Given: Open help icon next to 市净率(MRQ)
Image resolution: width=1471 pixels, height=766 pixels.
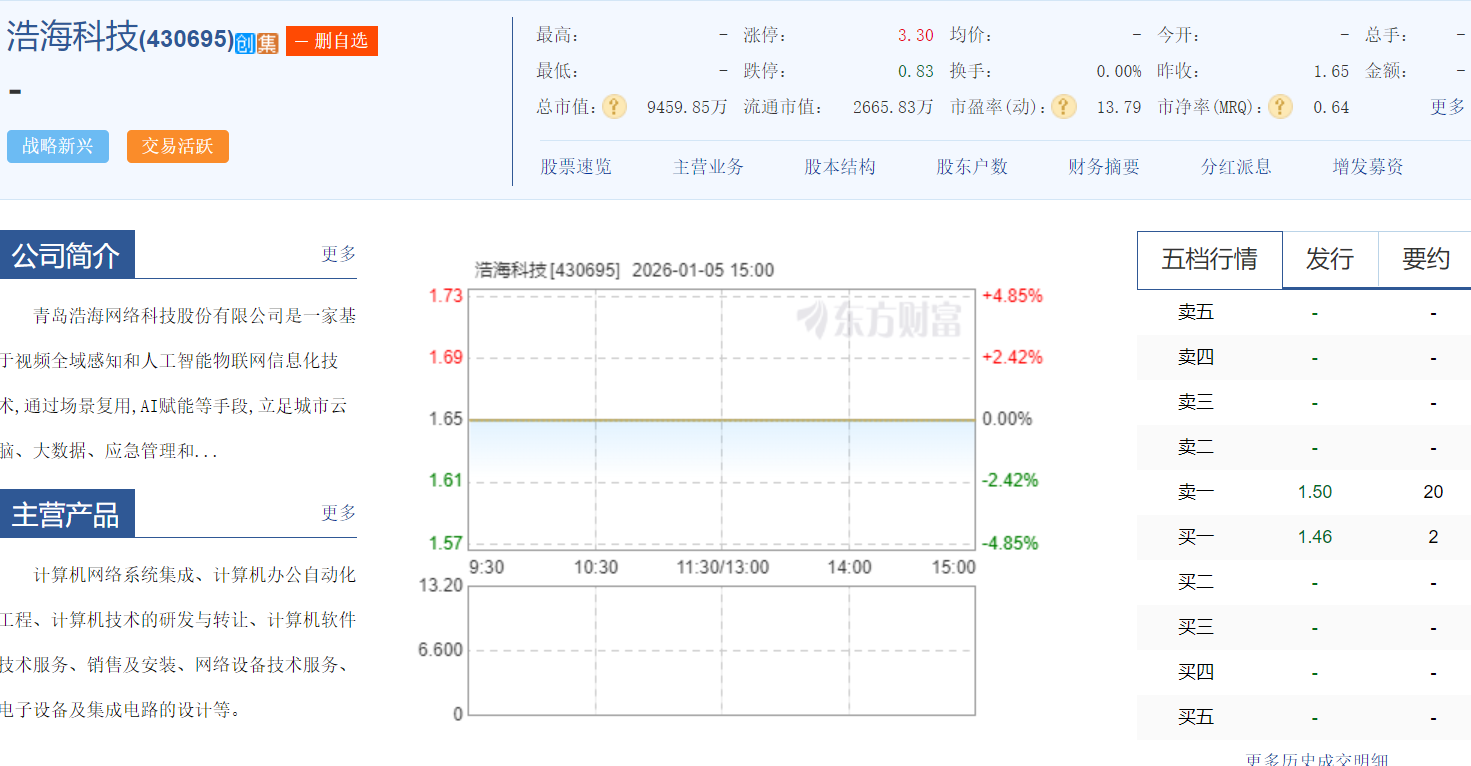Looking at the screenshot, I should pos(1280,106).
